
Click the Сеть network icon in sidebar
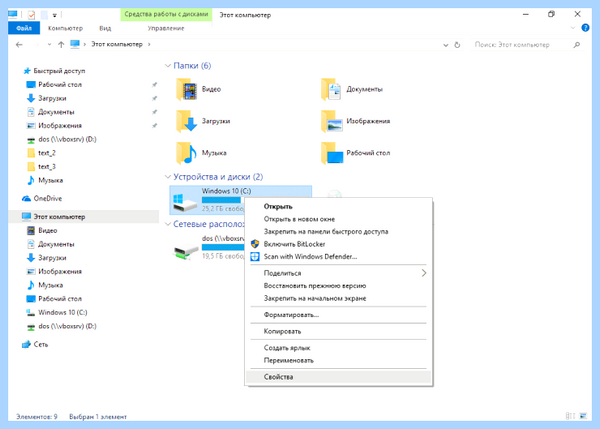pos(26,344)
